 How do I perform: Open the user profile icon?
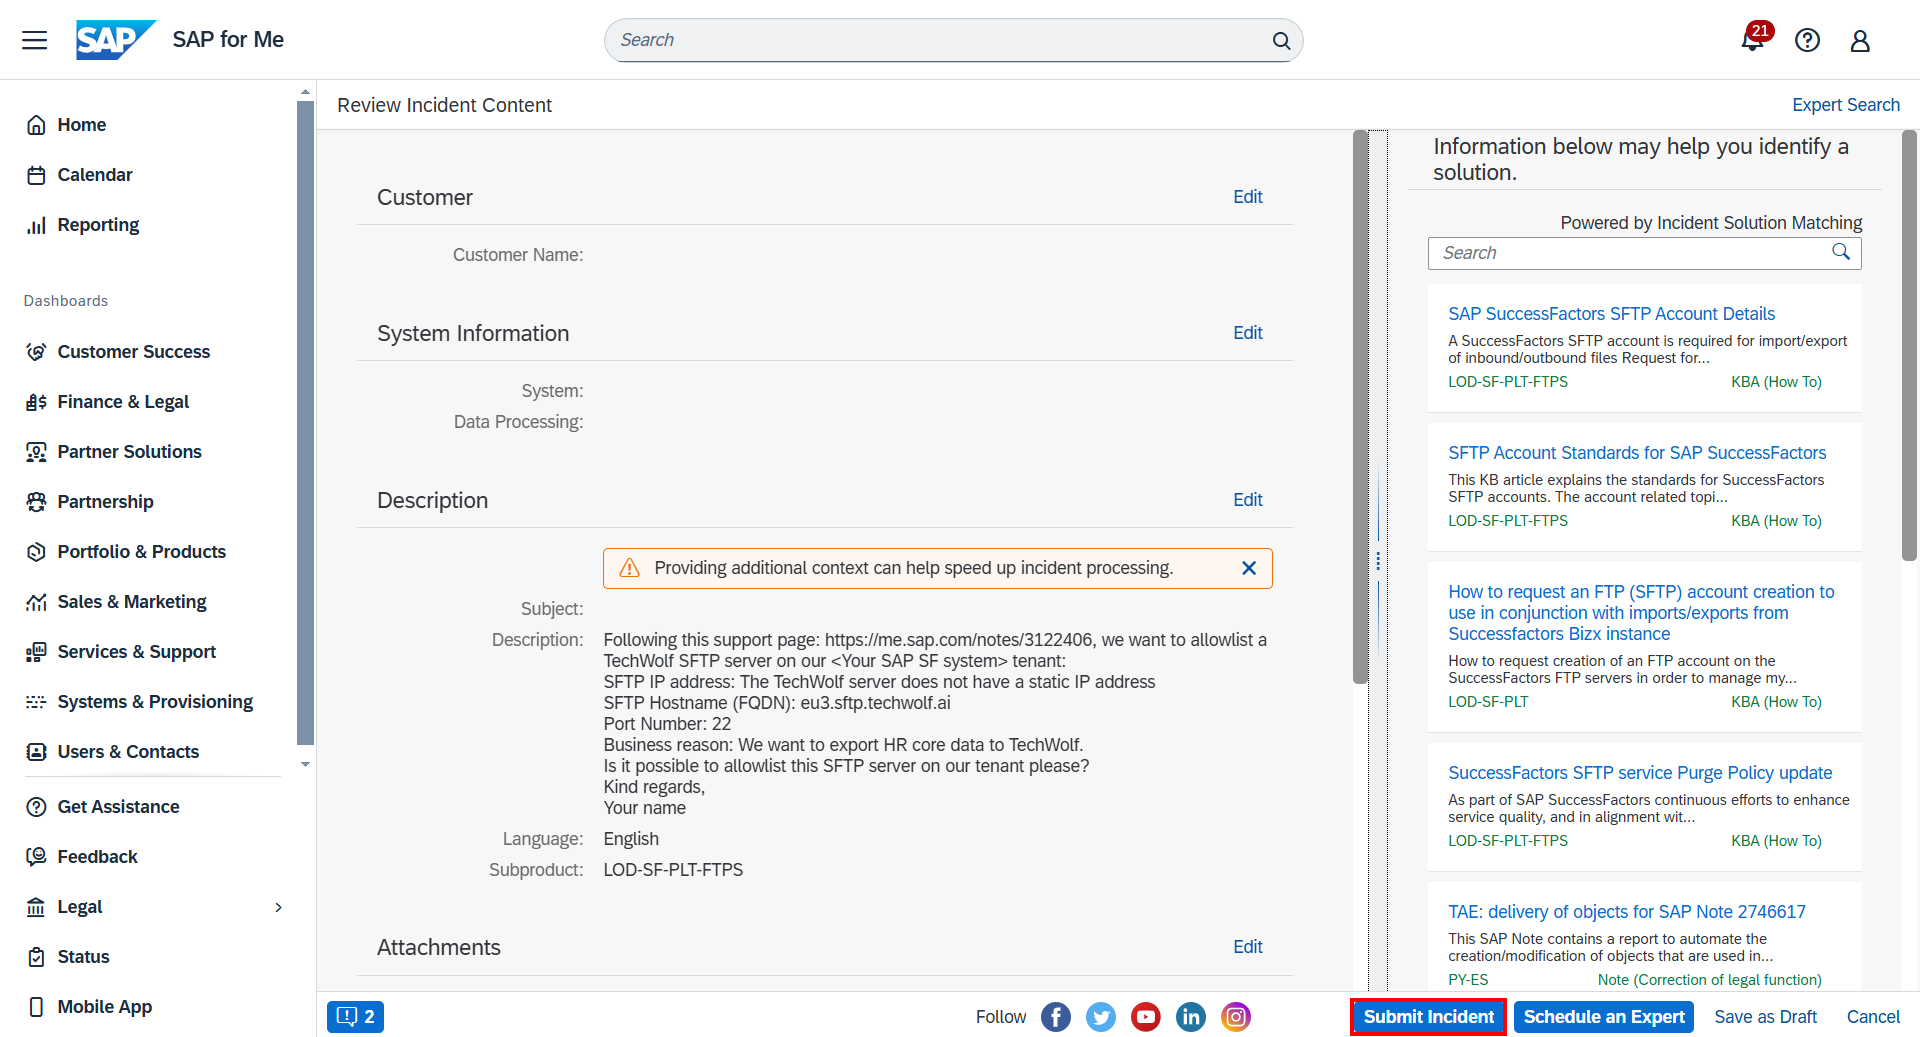[1860, 40]
